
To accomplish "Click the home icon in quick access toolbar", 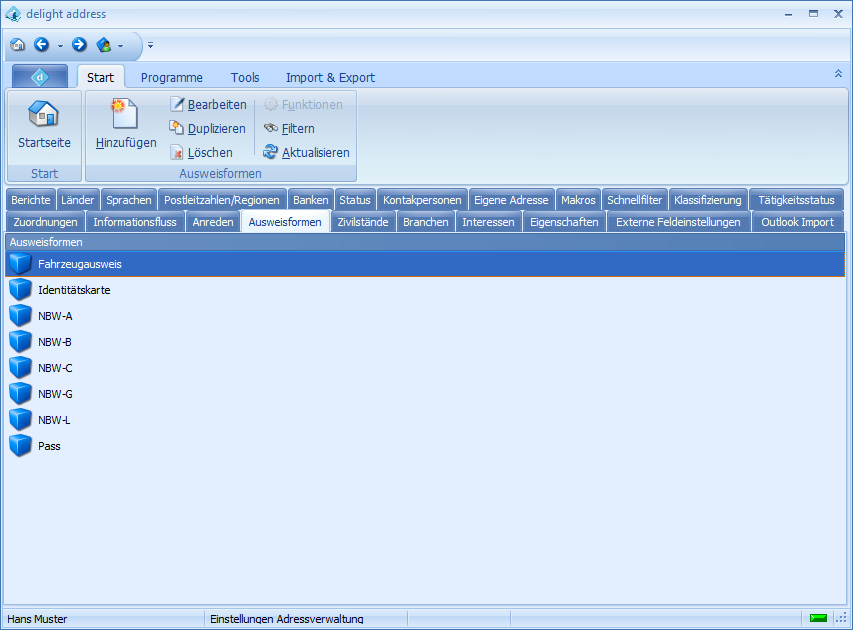I will pyautogui.click(x=17, y=45).
